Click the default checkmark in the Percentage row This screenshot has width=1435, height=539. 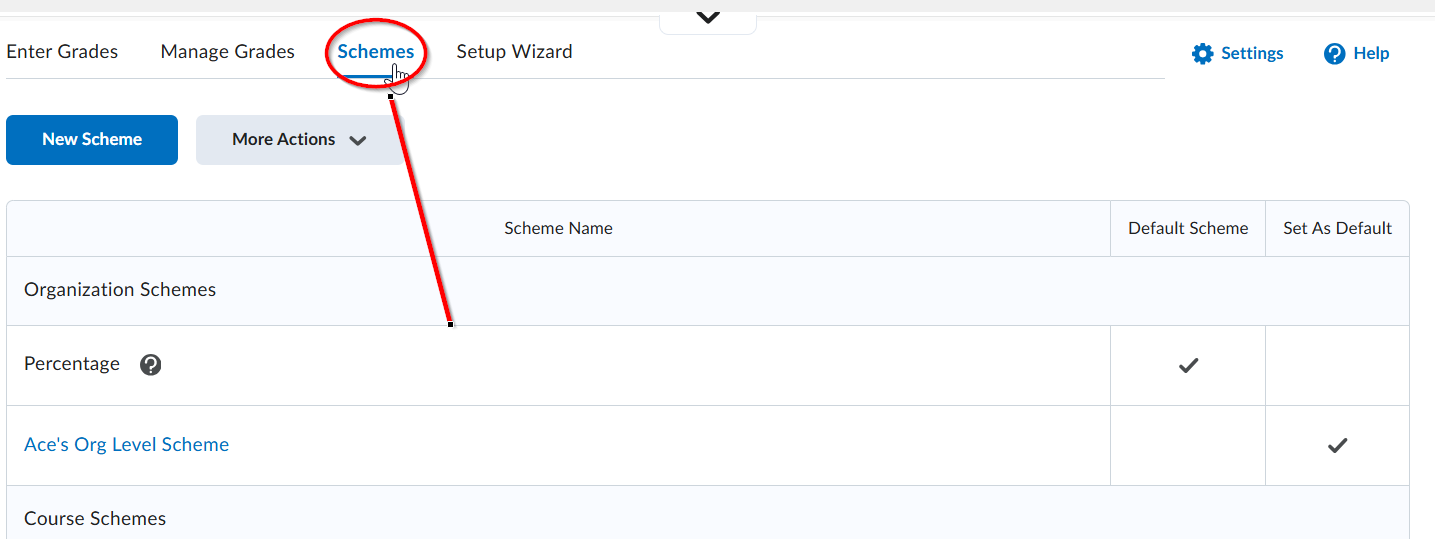pyautogui.click(x=1188, y=366)
